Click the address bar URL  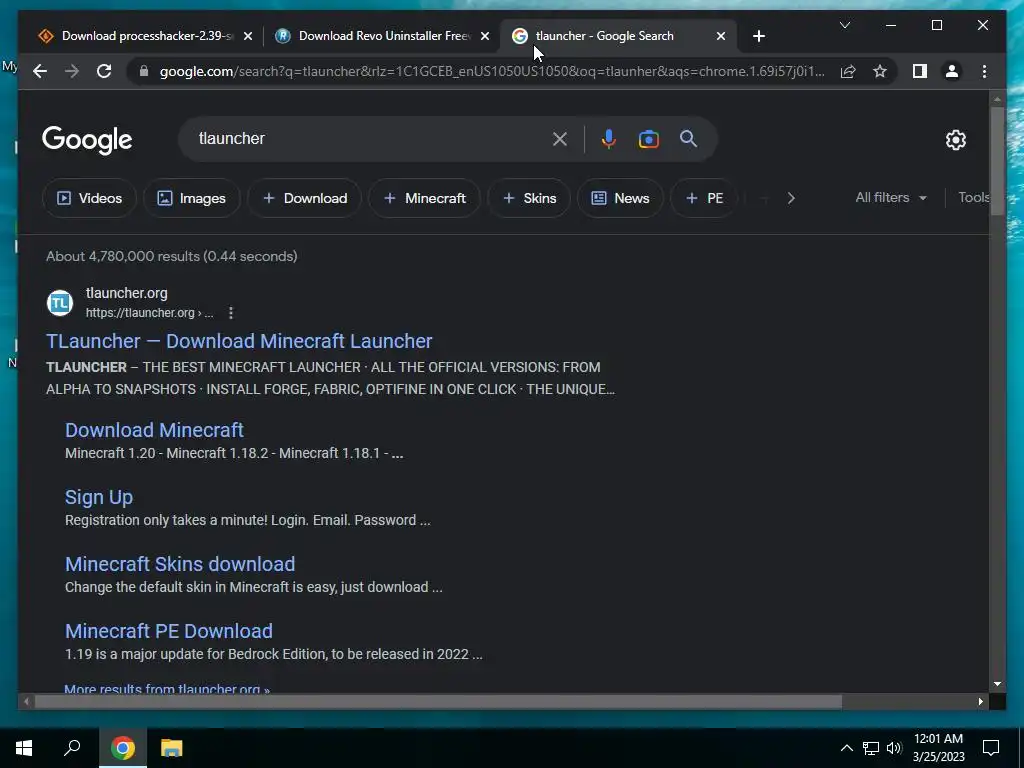[491, 71]
